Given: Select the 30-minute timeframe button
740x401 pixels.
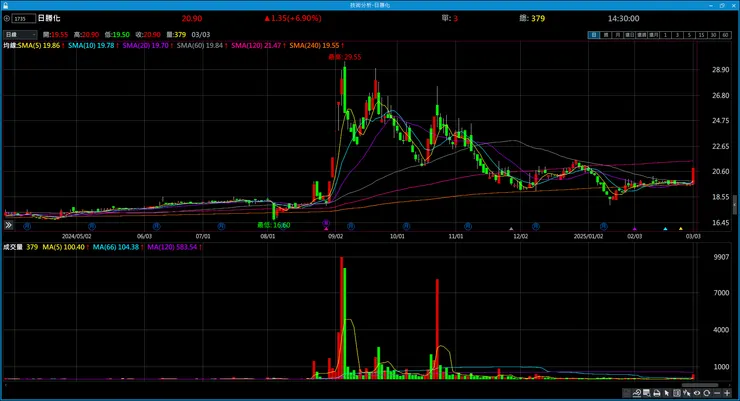Looking at the screenshot, I should click(x=714, y=35).
